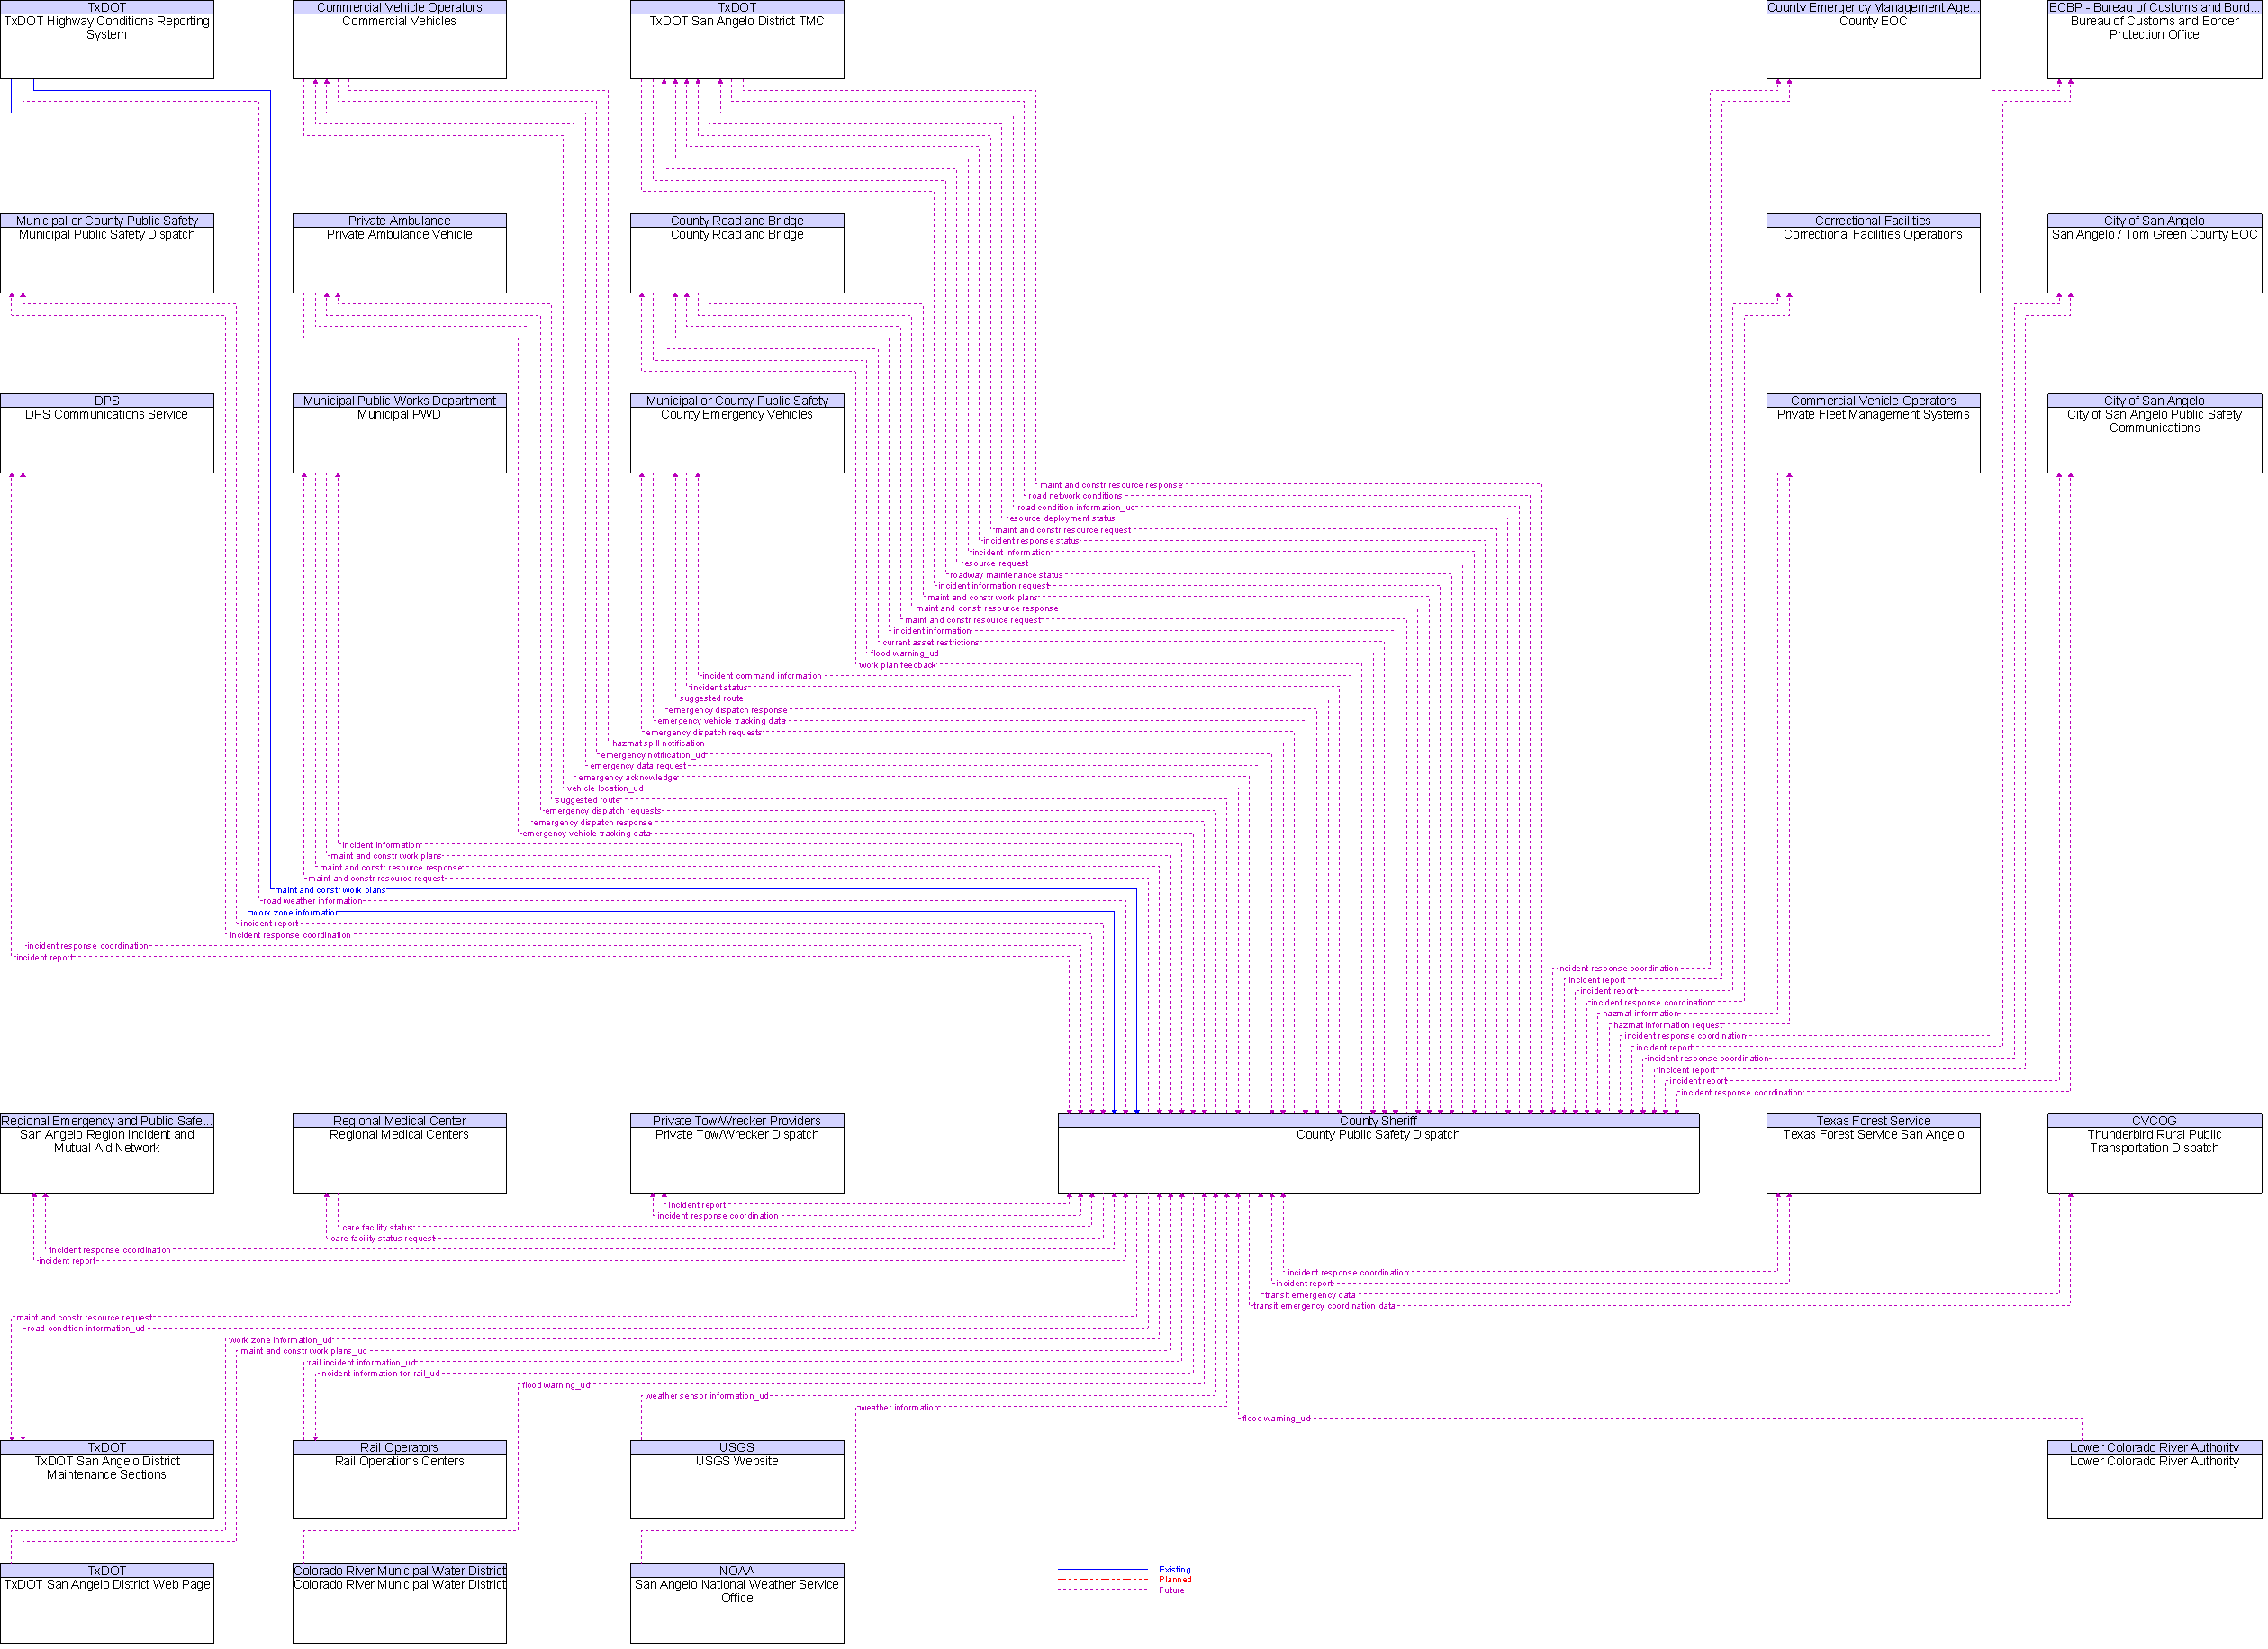
Task: Select the Texas Forest Service San Angelo node
Action: point(1875,1142)
